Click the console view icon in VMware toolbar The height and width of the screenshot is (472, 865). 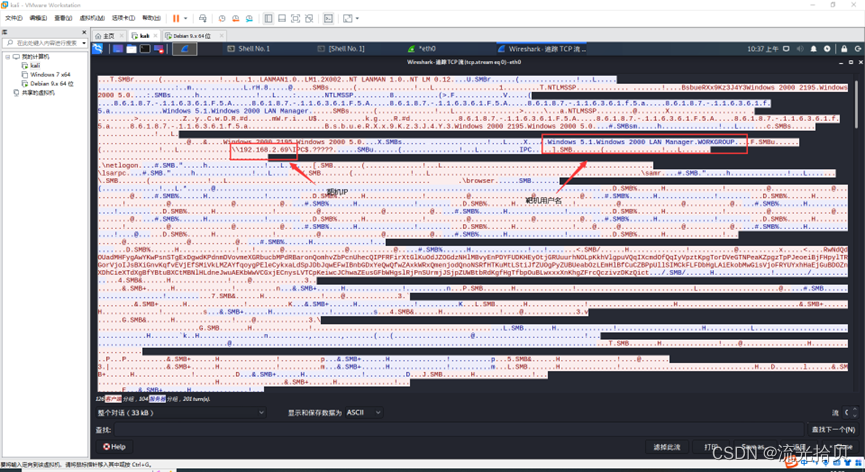click(328, 18)
